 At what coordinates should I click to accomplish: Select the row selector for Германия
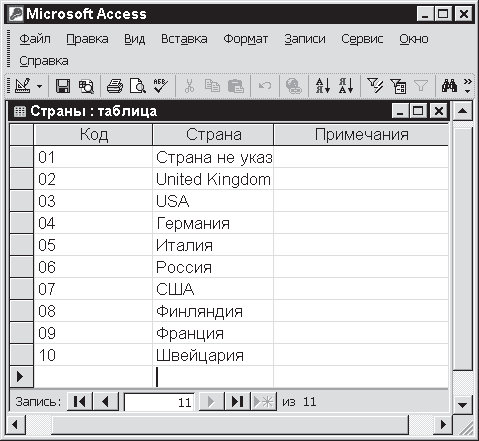coord(21,223)
